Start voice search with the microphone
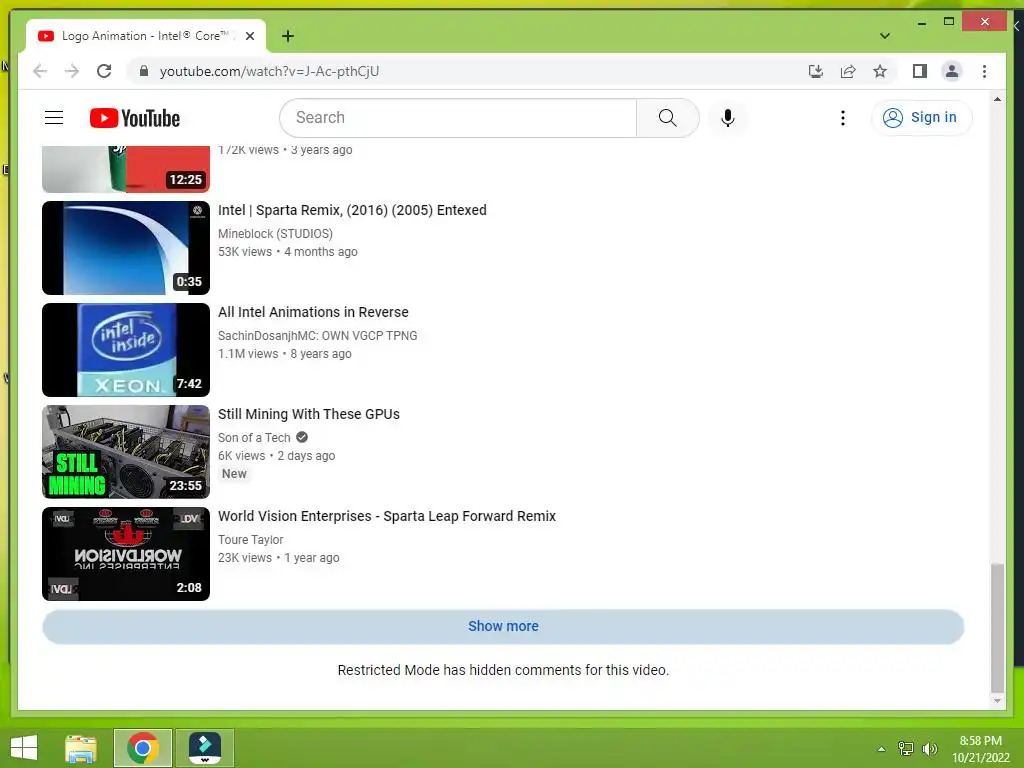This screenshot has width=1024, height=768. (x=728, y=118)
